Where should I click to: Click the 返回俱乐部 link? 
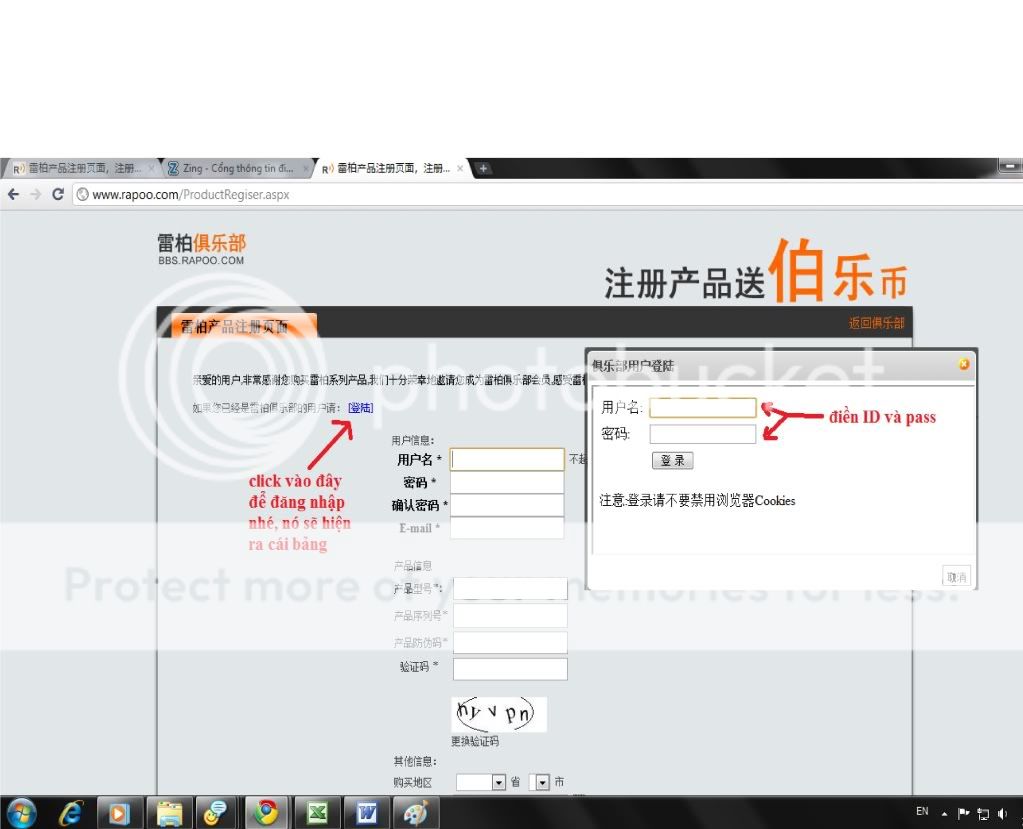876,323
